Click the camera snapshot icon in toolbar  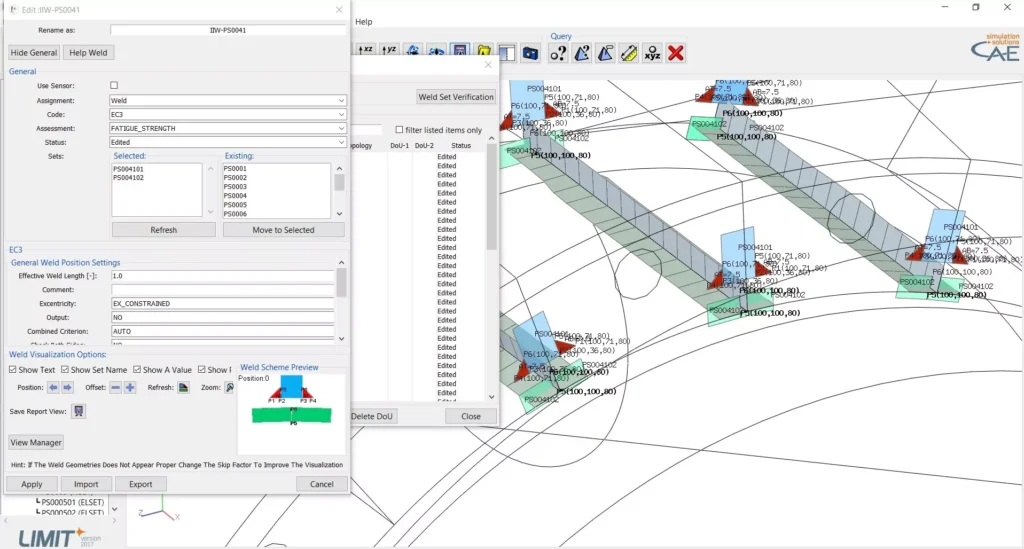click(x=531, y=52)
